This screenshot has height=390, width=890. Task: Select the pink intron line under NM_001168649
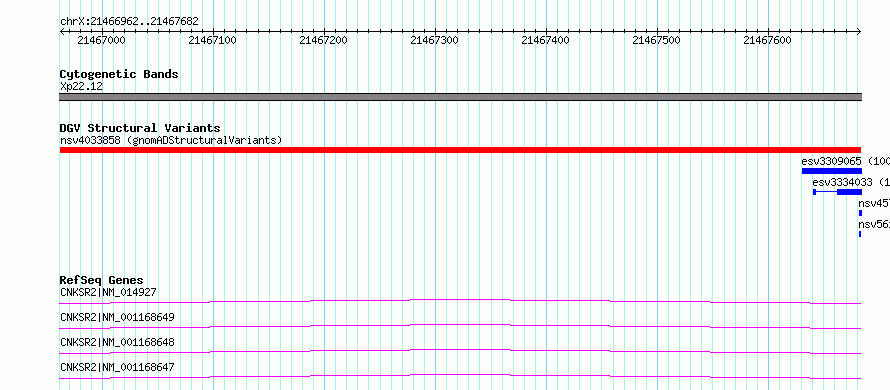point(460,326)
